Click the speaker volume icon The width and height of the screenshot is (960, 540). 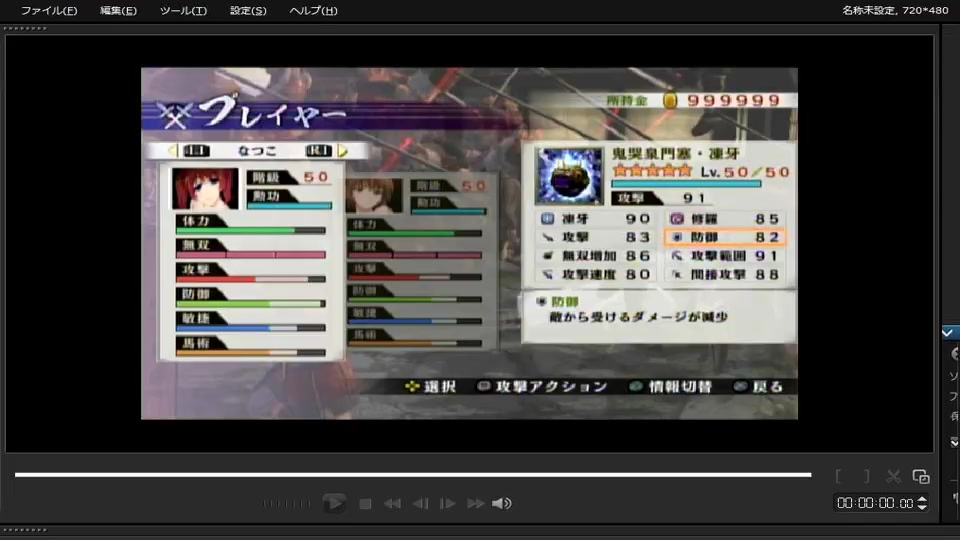pyautogui.click(x=501, y=503)
